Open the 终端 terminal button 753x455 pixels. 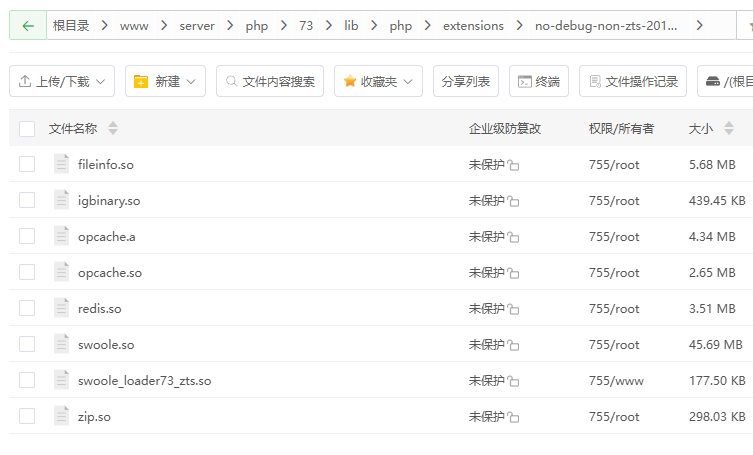pos(539,81)
